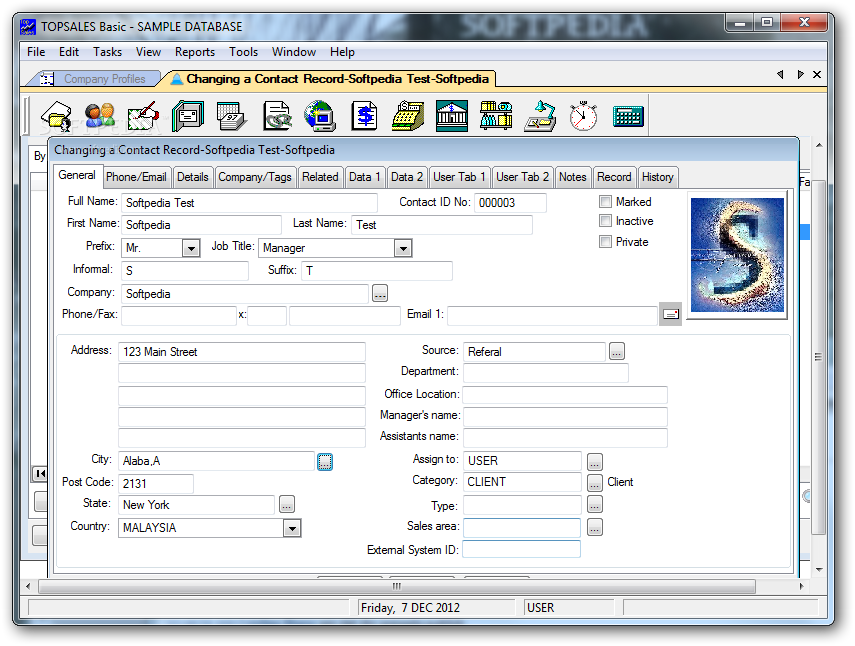Open the Assign to lookup button
855x646 pixels.
point(594,462)
